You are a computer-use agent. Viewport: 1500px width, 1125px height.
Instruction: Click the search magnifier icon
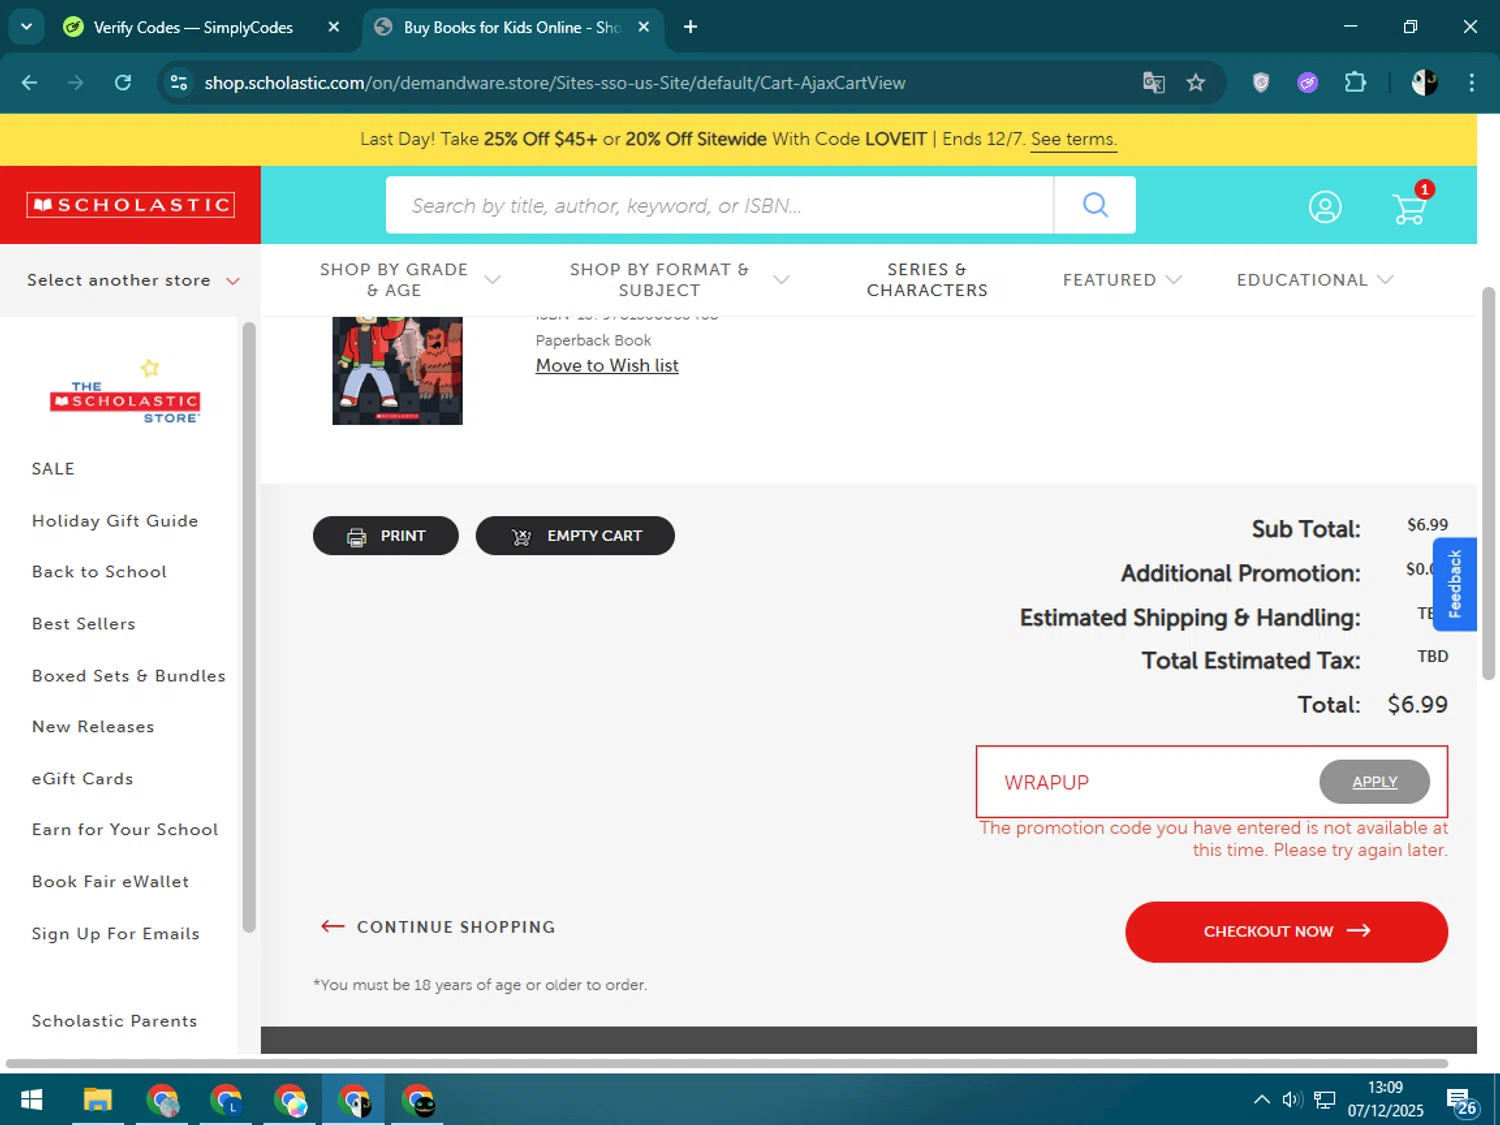pos(1095,205)
